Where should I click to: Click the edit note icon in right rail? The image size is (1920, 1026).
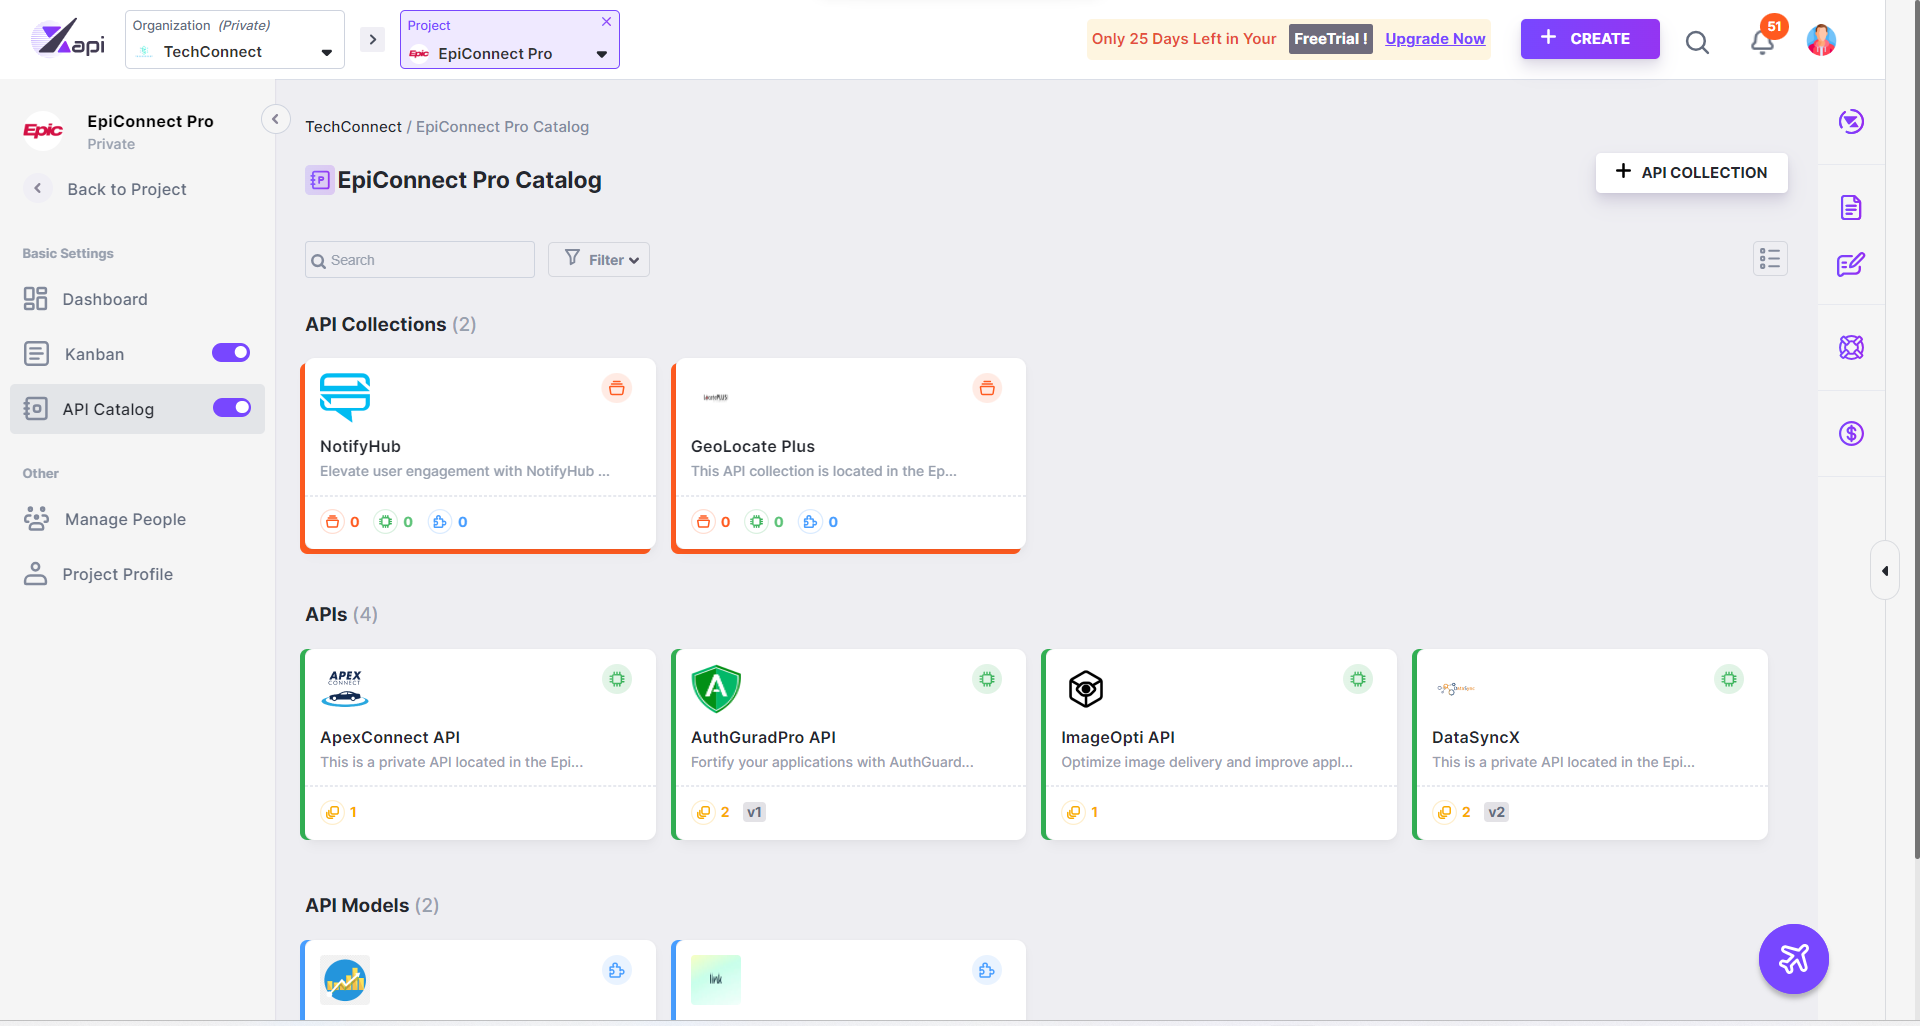pos(1851,264)
